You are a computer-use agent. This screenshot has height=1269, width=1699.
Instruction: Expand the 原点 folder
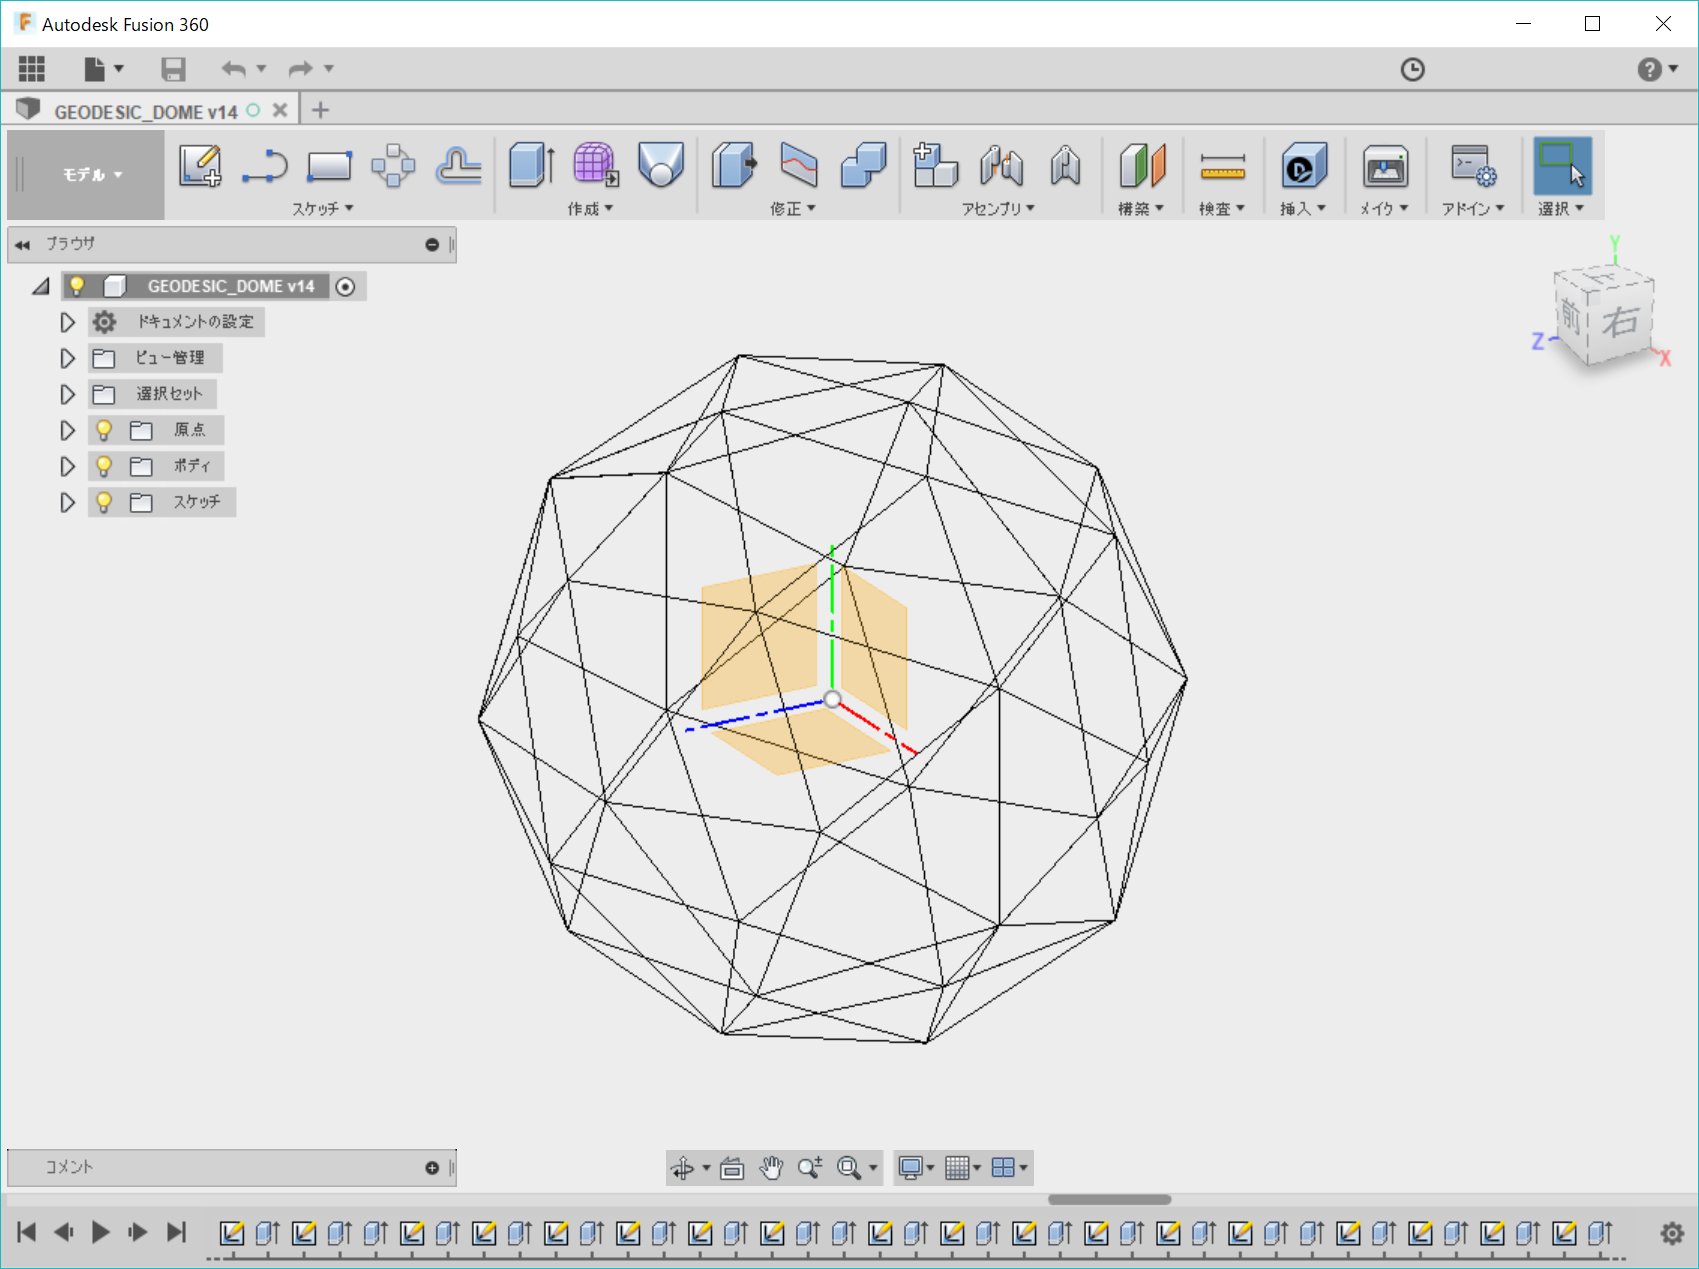point(67,430)
